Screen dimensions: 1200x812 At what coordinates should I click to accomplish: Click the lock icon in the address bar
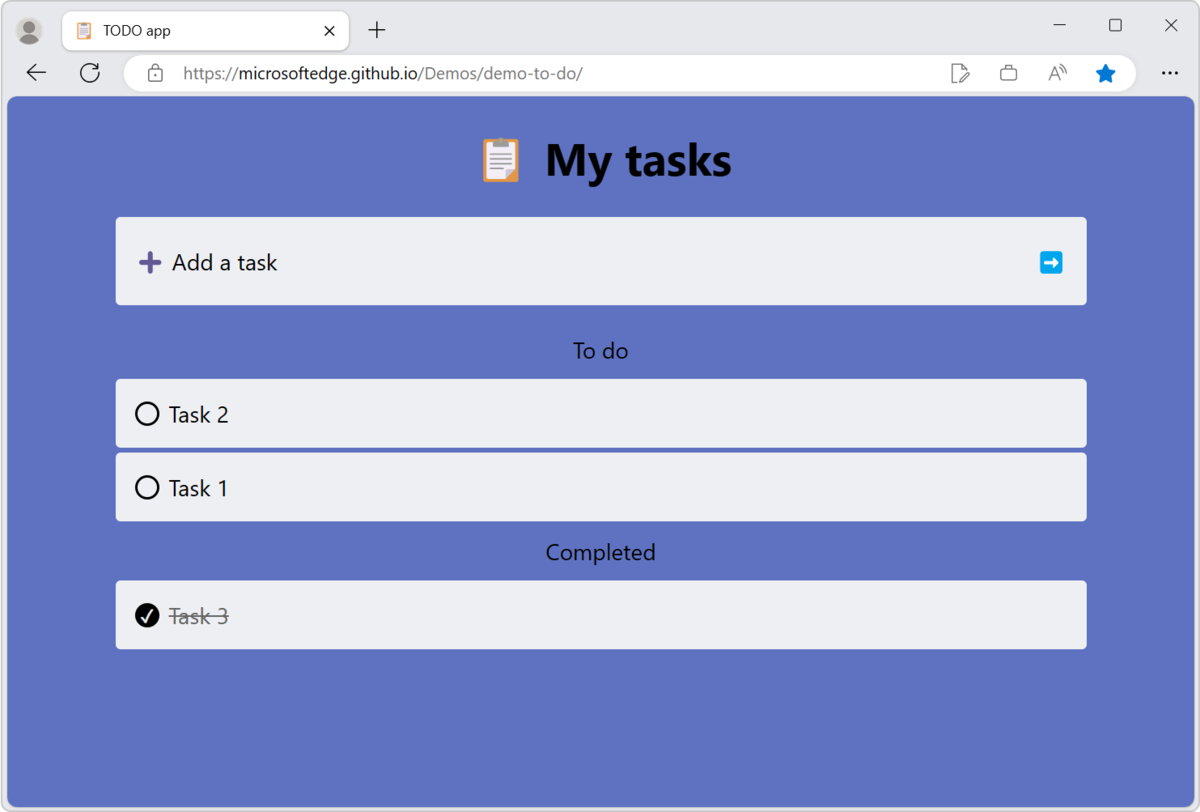click(154, 73)
